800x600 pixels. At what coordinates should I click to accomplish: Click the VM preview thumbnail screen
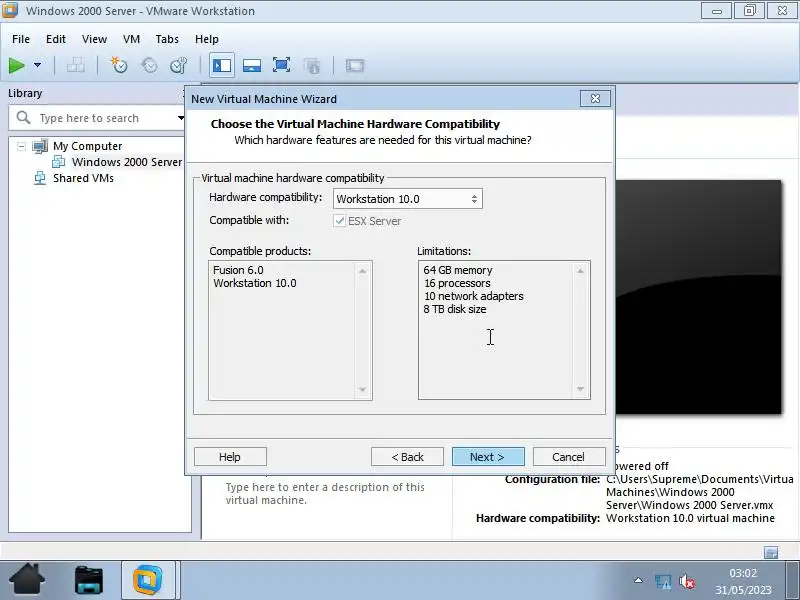coord(698,297)
